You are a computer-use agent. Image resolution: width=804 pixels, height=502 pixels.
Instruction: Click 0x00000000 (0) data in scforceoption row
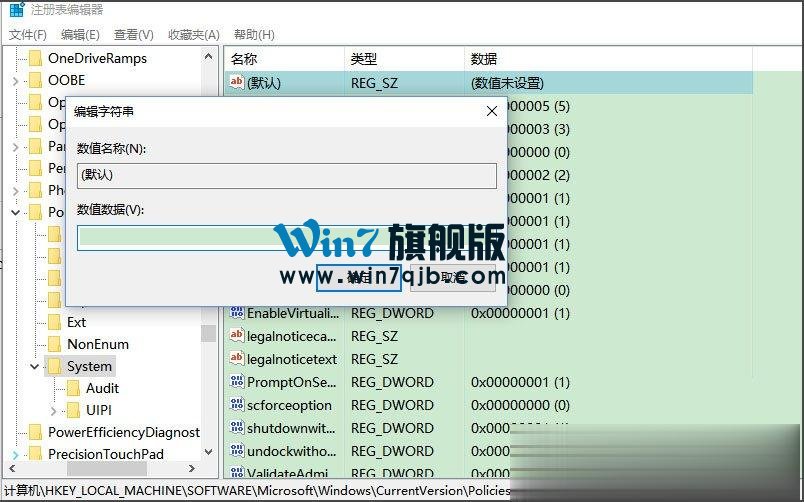tap(520, 405)
